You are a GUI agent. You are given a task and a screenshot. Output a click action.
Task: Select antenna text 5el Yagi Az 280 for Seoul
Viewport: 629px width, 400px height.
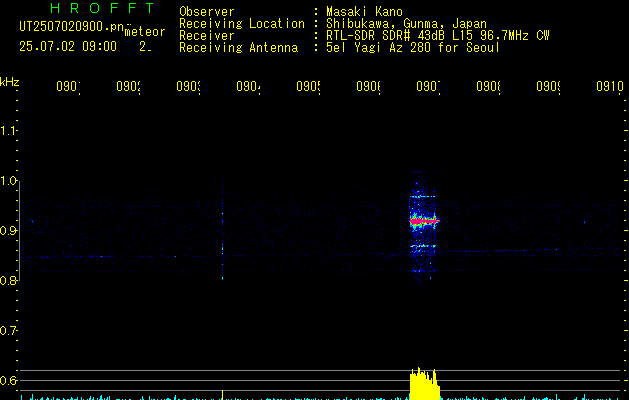pos(413,48)
